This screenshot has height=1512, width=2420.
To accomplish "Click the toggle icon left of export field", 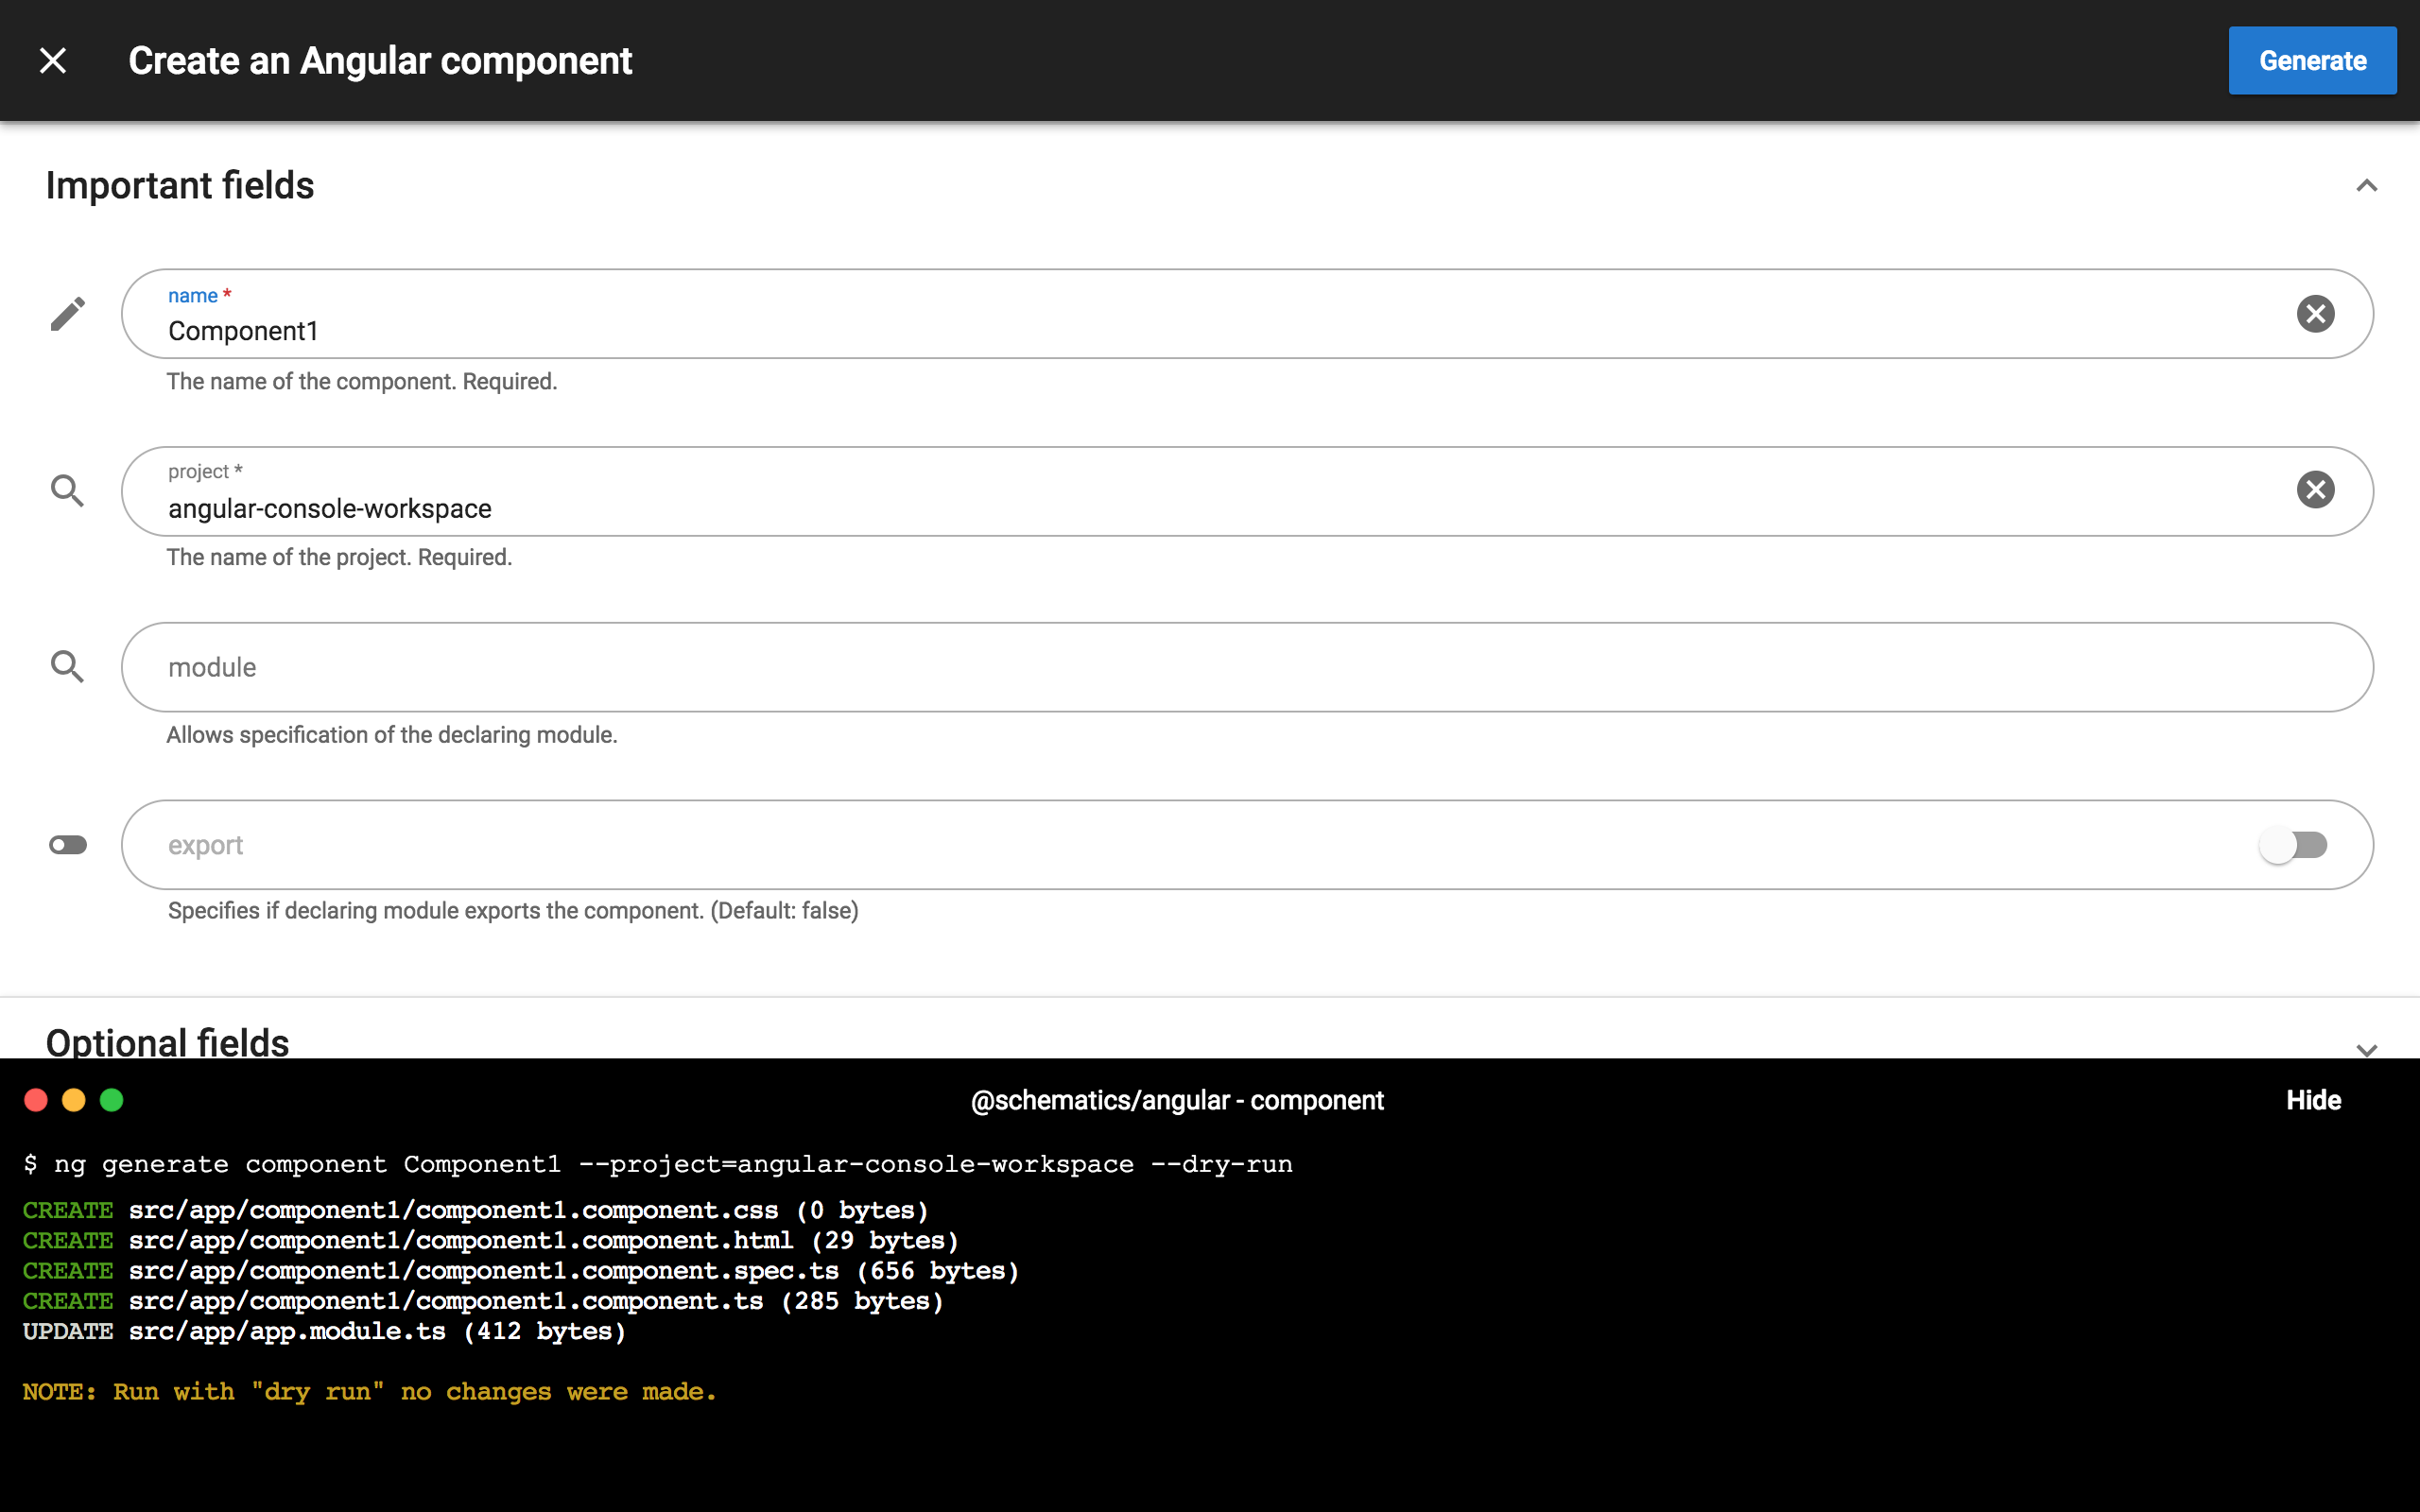I will tap(68, 845).
